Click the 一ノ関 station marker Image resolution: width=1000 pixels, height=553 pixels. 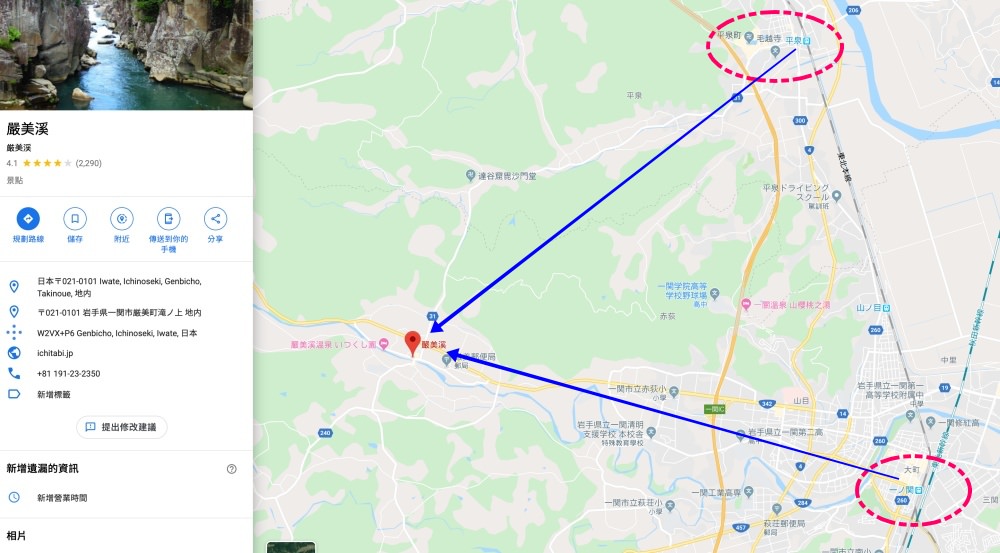[918, 490]
